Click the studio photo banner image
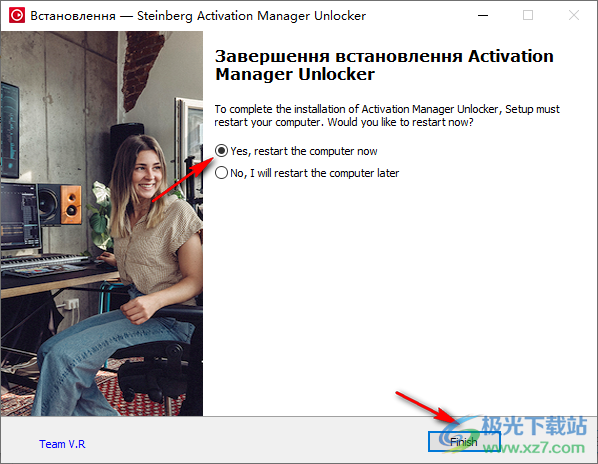This screenshot has width=598, height=464. [102, 223]
